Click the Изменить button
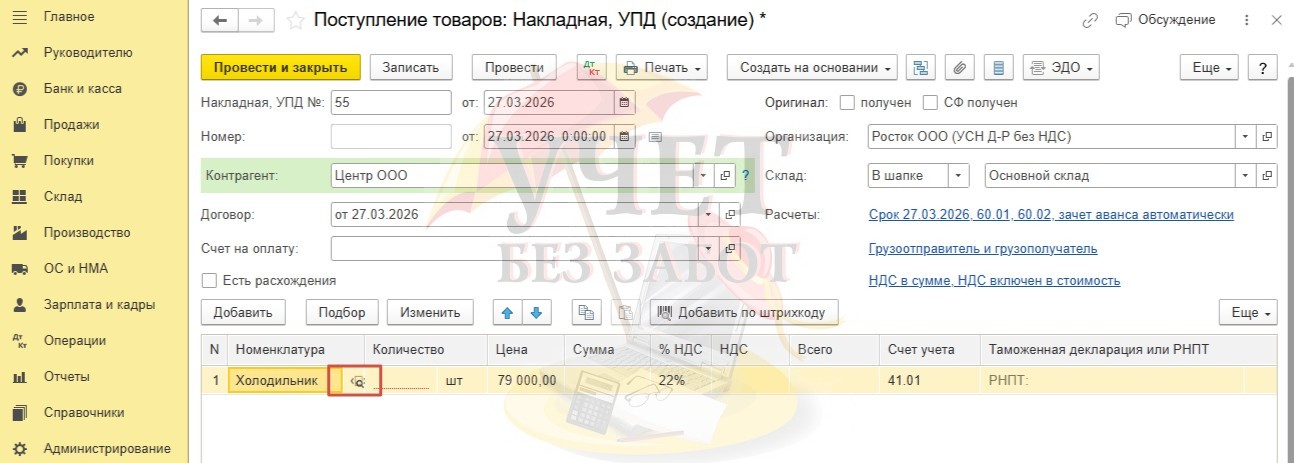1294x463 pixels. tap(430, 312)
